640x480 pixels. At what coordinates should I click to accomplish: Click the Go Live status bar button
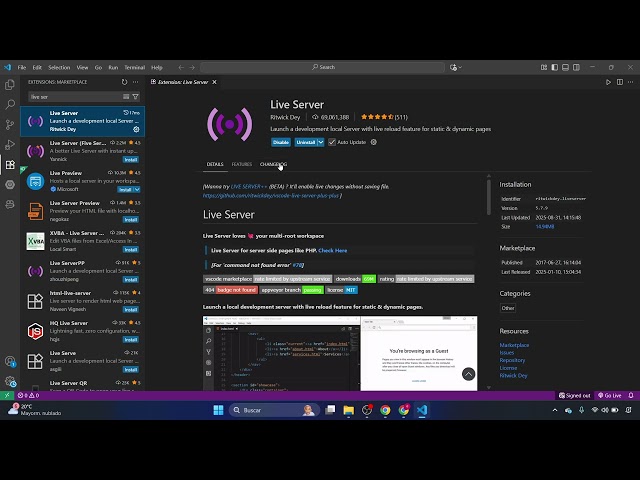click(610, 395)
